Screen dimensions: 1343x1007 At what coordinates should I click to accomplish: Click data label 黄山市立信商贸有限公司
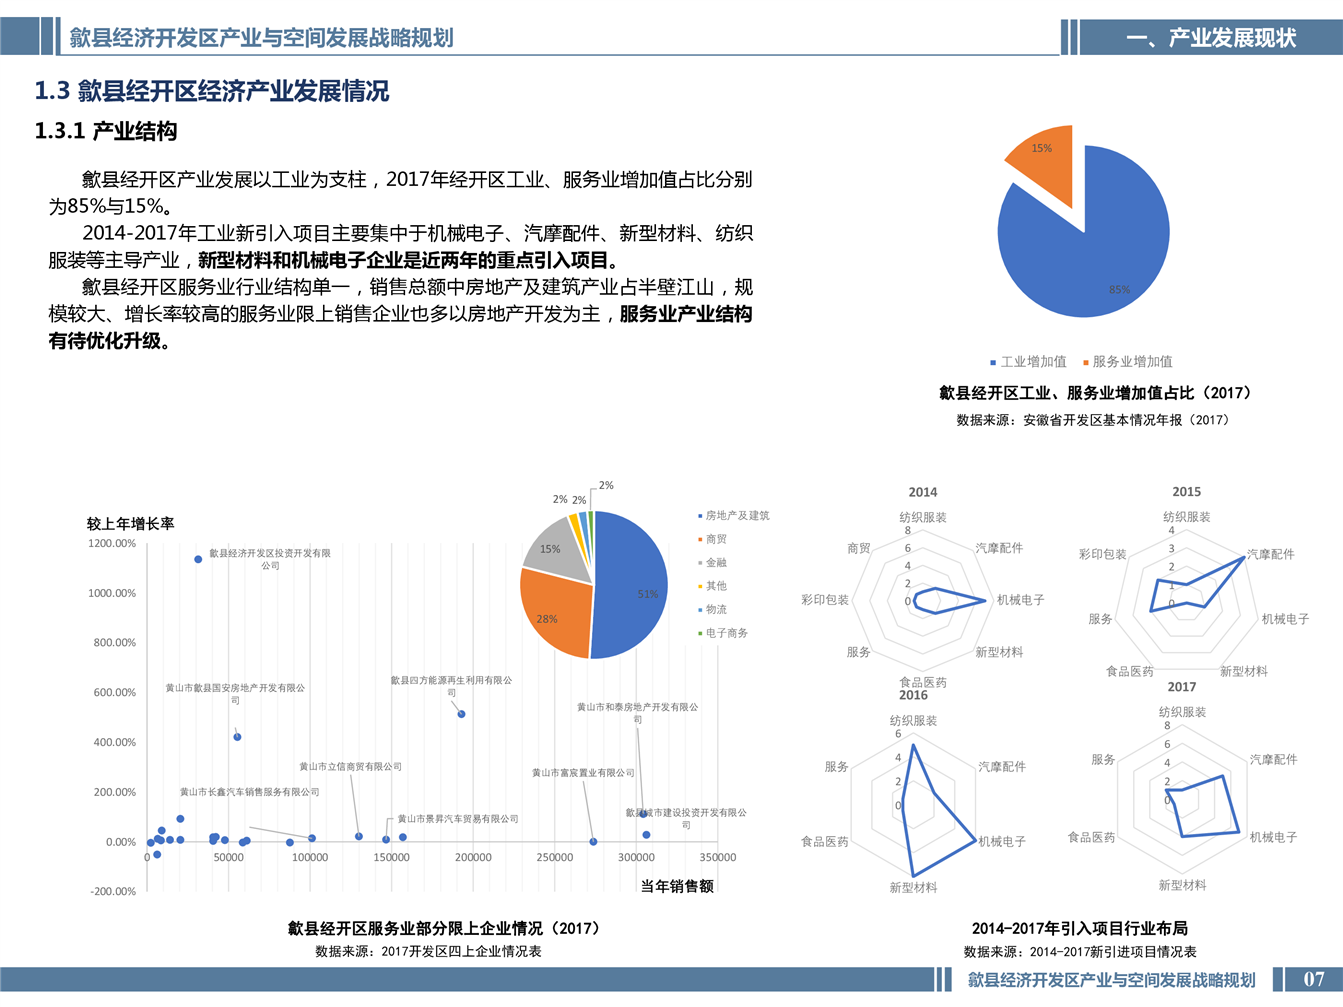(350, 767)
